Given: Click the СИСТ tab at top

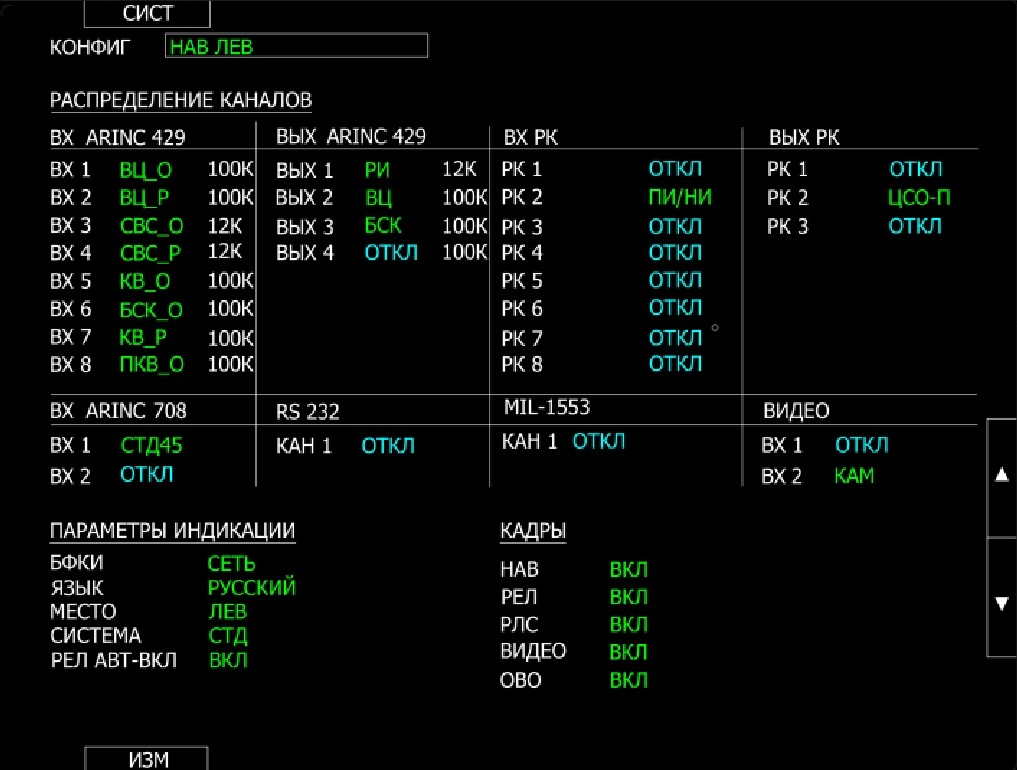Looking at the screenshot, I should (147, 14).
